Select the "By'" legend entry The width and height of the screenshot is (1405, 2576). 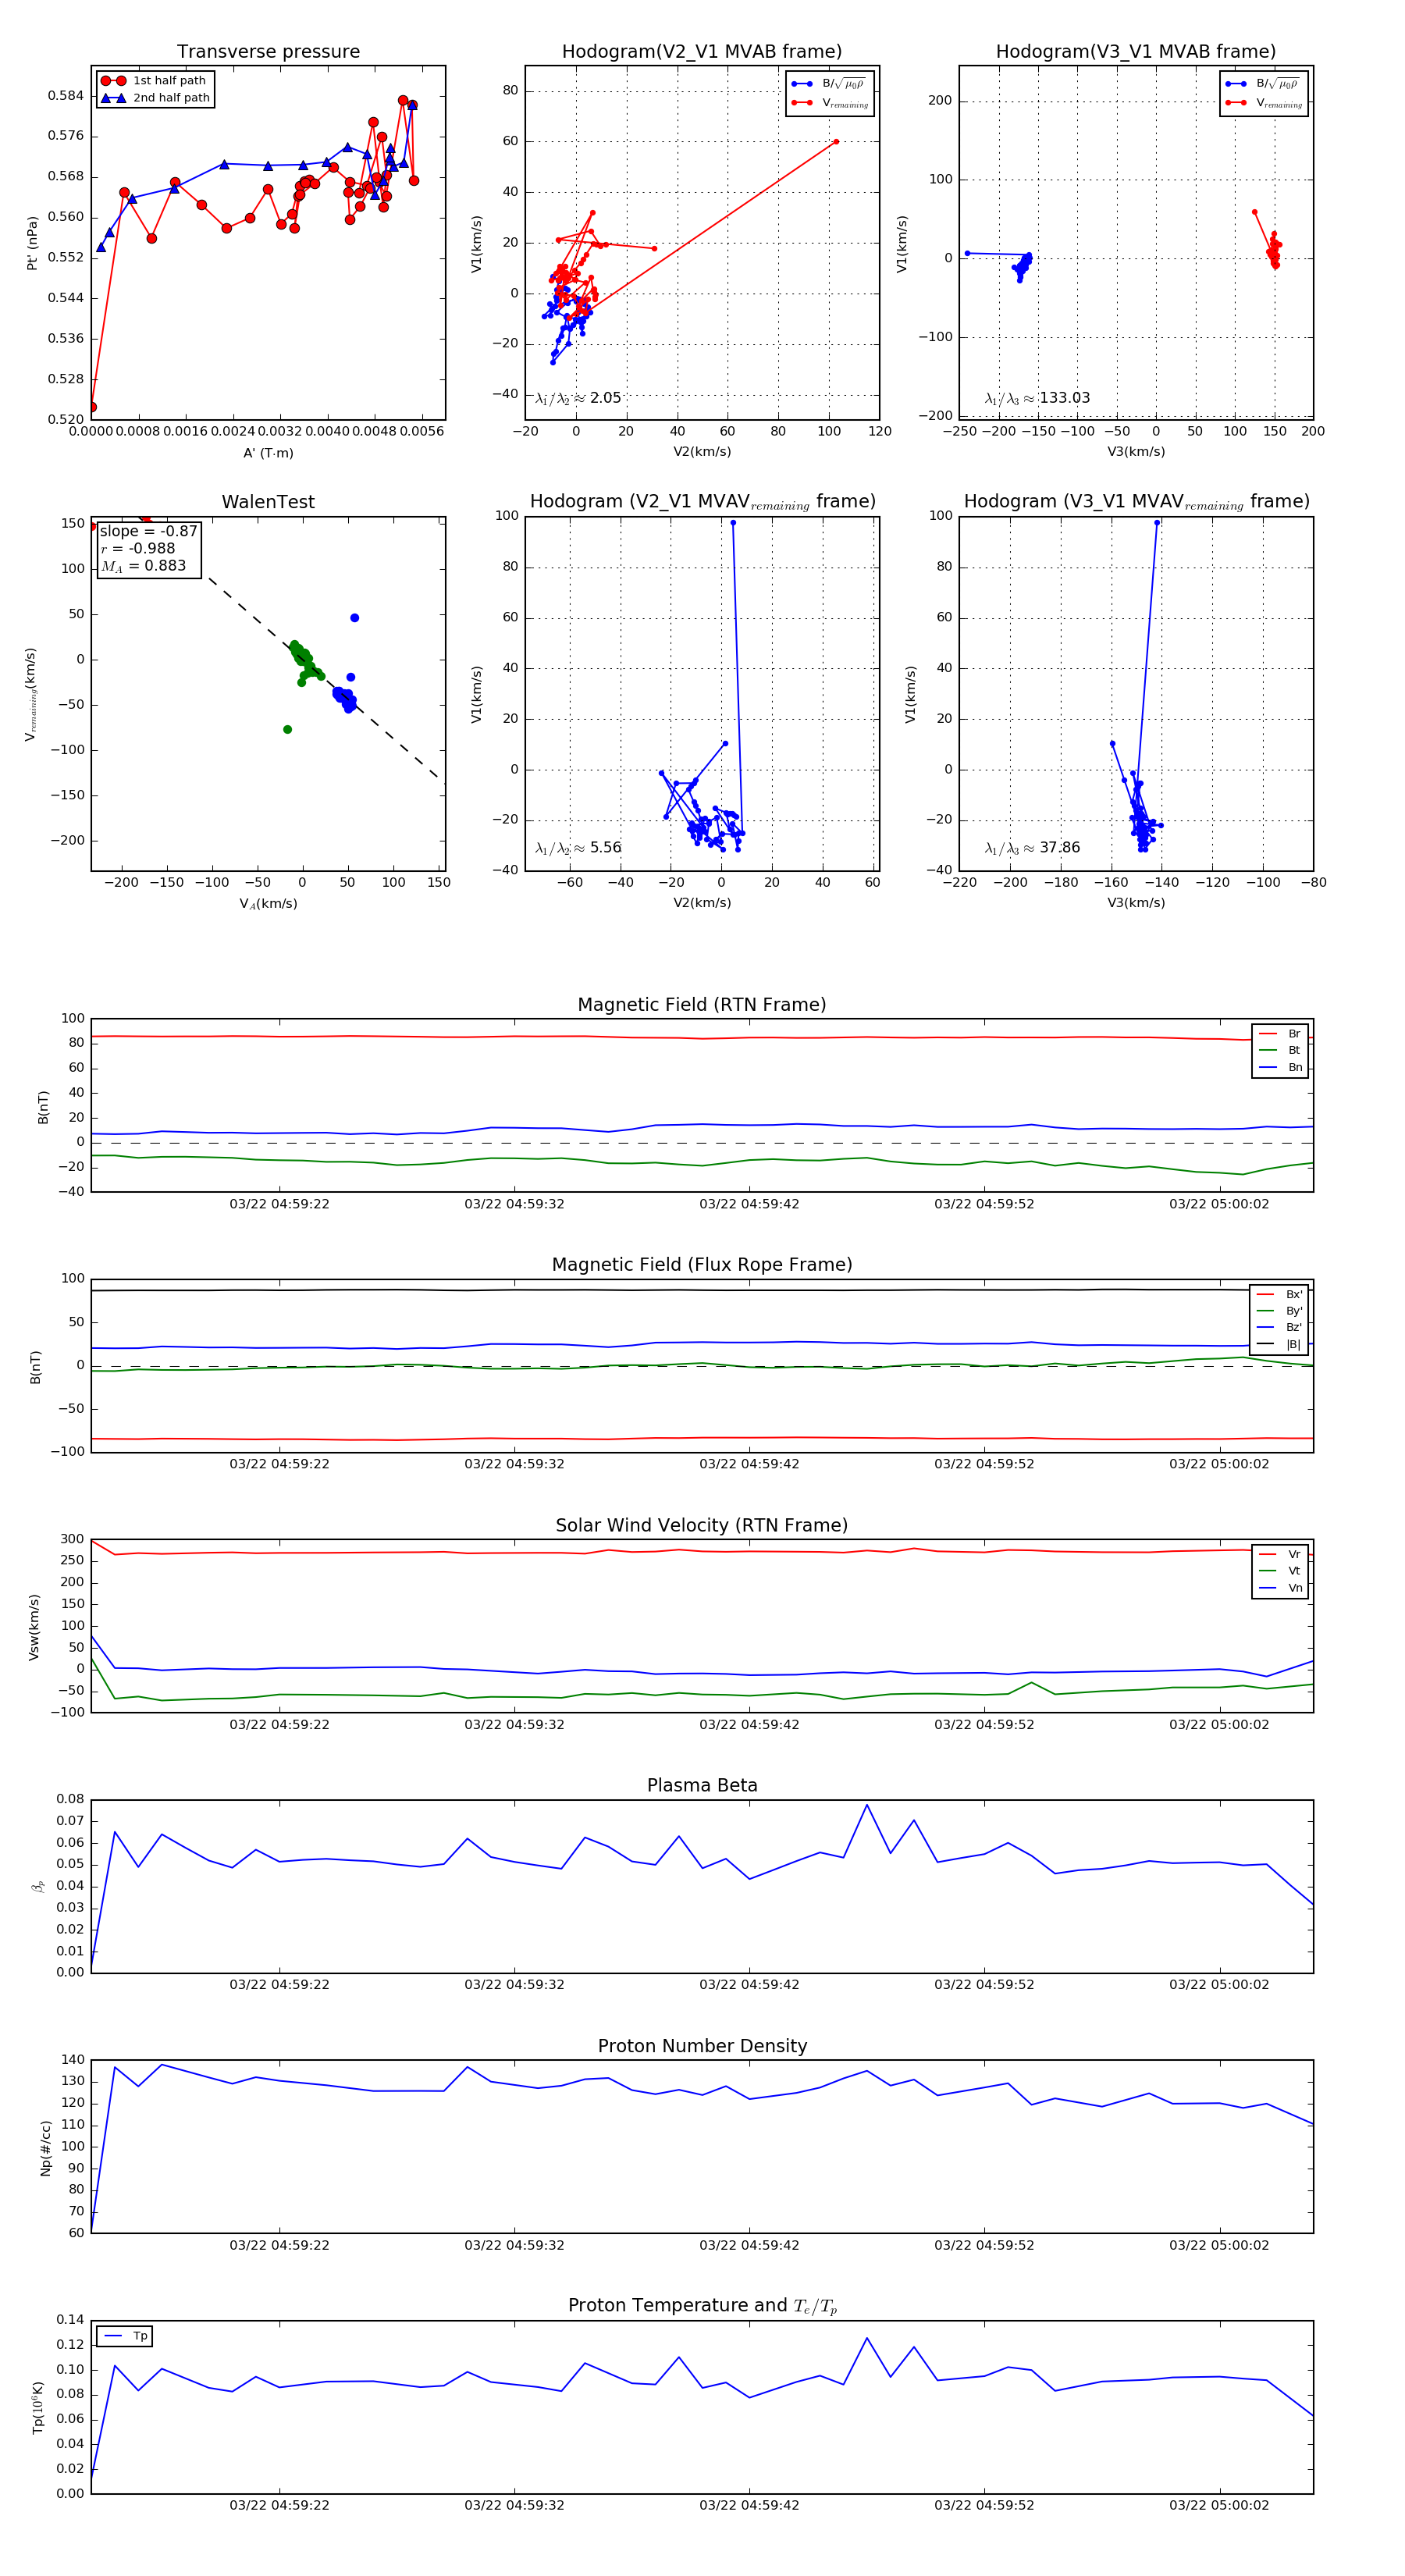(1279, 1311)
